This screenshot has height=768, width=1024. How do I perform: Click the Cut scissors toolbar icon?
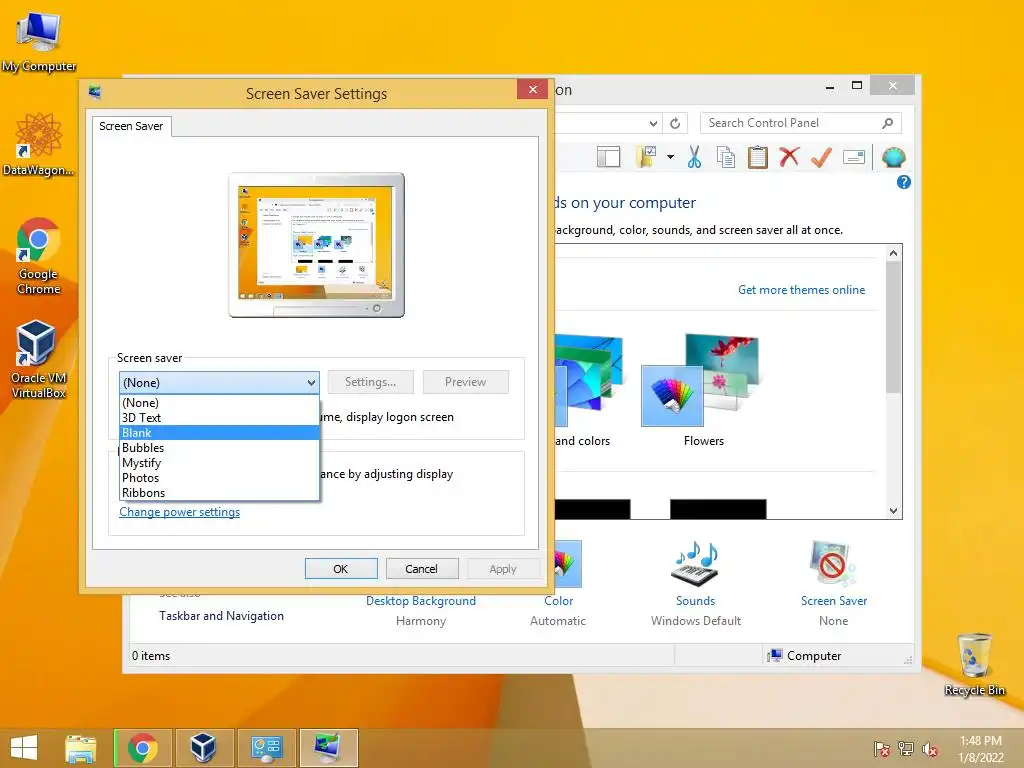click(x=694, y=157)
